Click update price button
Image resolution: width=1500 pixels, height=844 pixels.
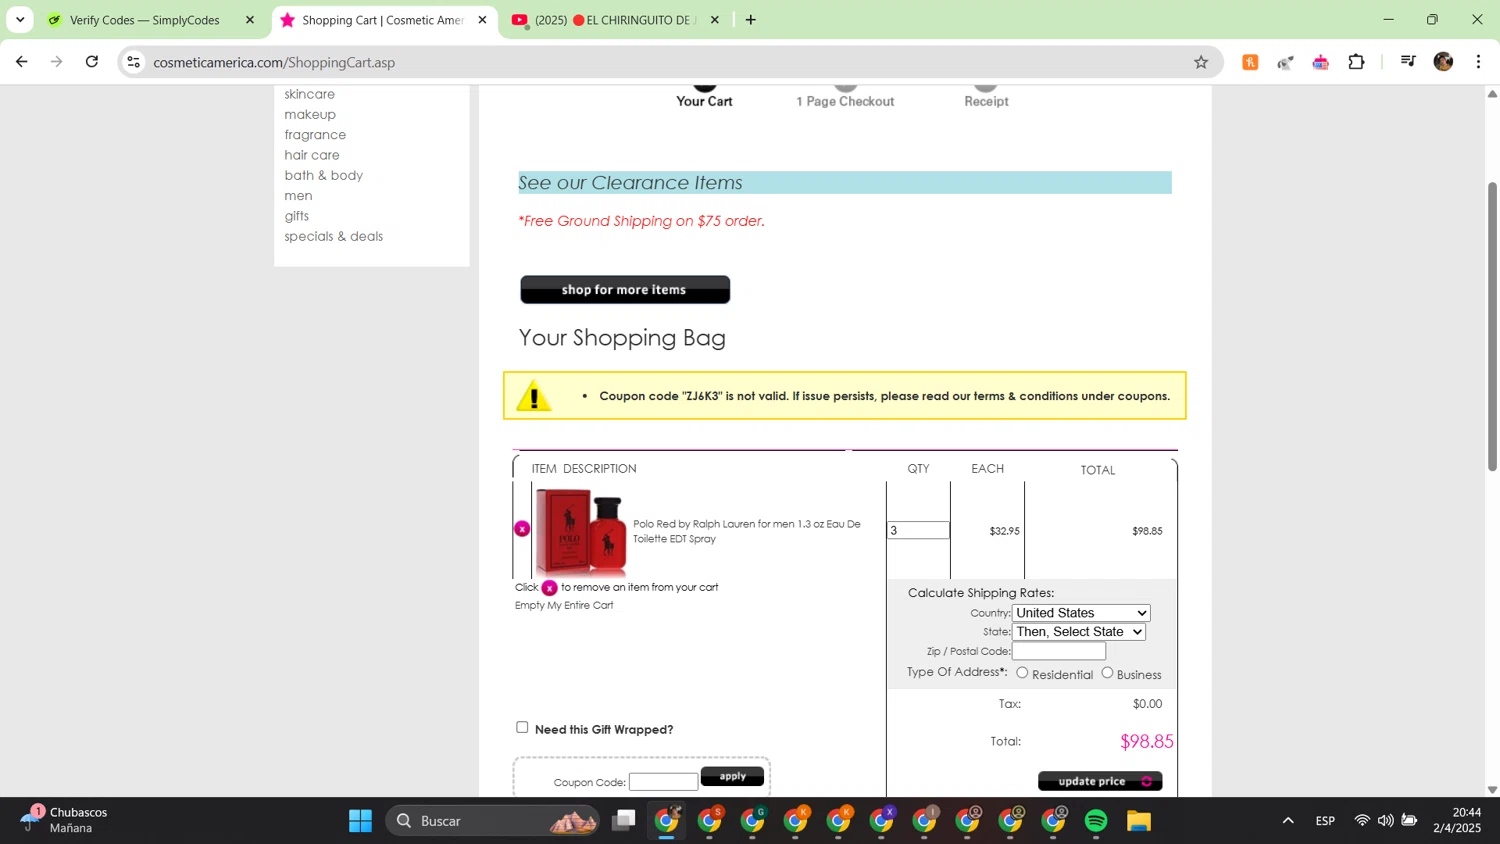(x=1100, y=781)
